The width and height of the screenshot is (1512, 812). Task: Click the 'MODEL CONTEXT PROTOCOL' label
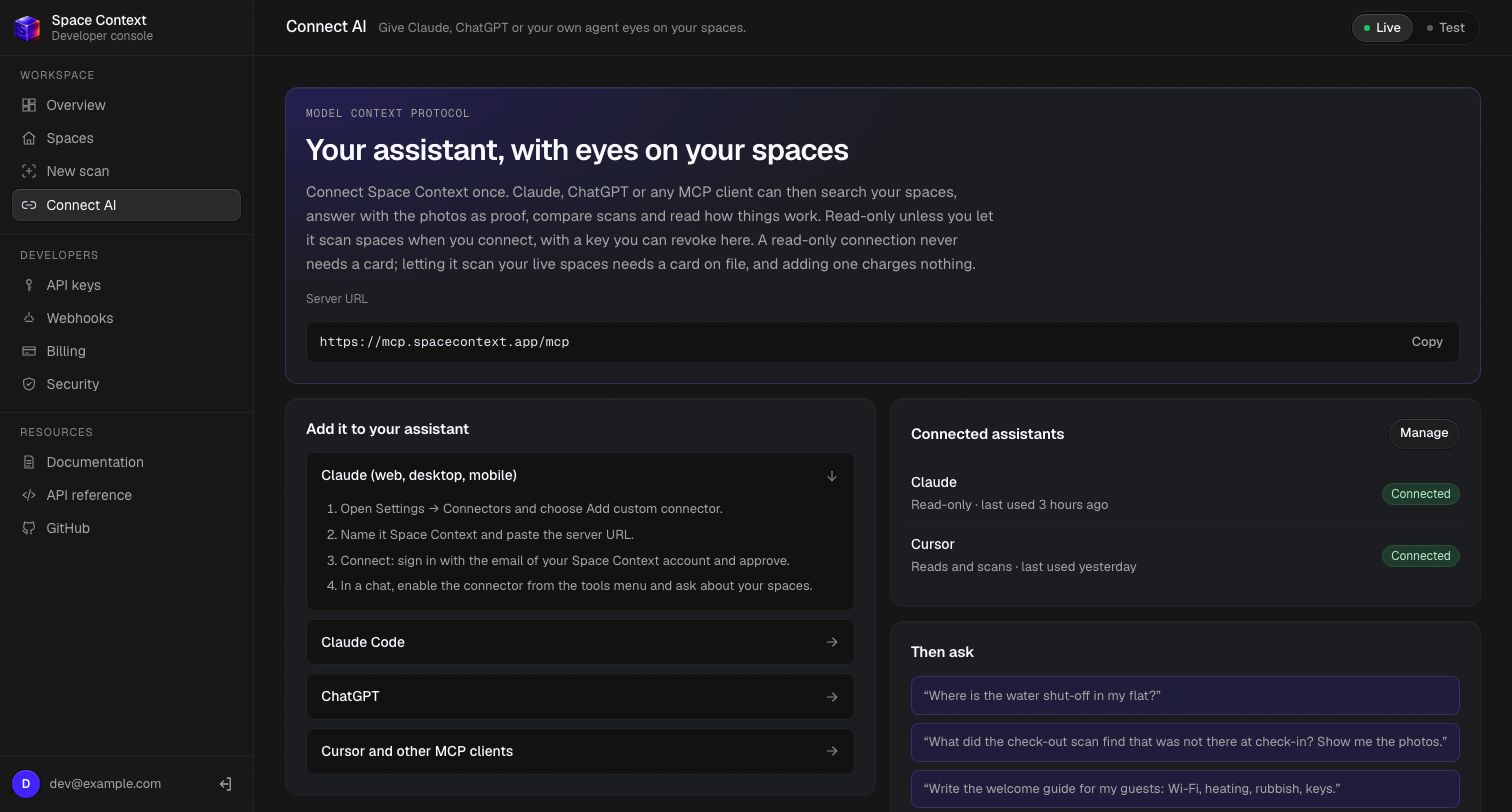tap(387, 113)
